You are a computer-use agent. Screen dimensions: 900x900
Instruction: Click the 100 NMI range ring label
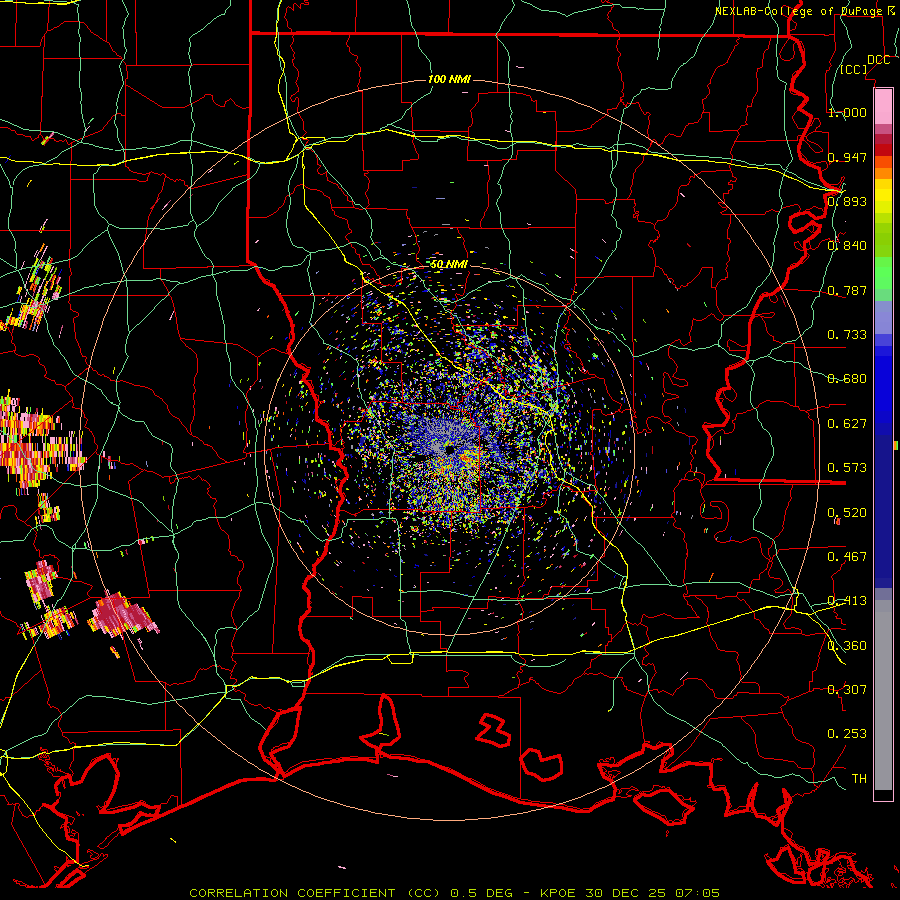(x=449, y=79)
